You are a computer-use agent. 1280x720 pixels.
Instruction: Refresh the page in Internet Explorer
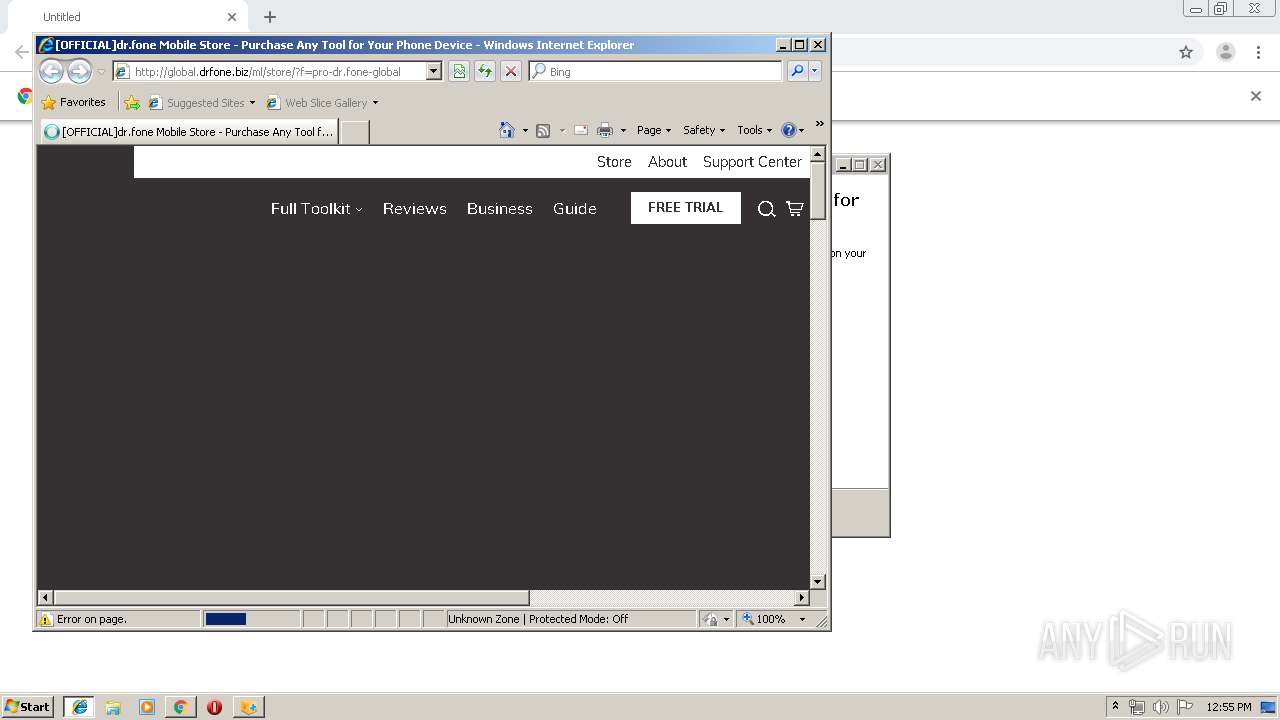coord(485,71)
